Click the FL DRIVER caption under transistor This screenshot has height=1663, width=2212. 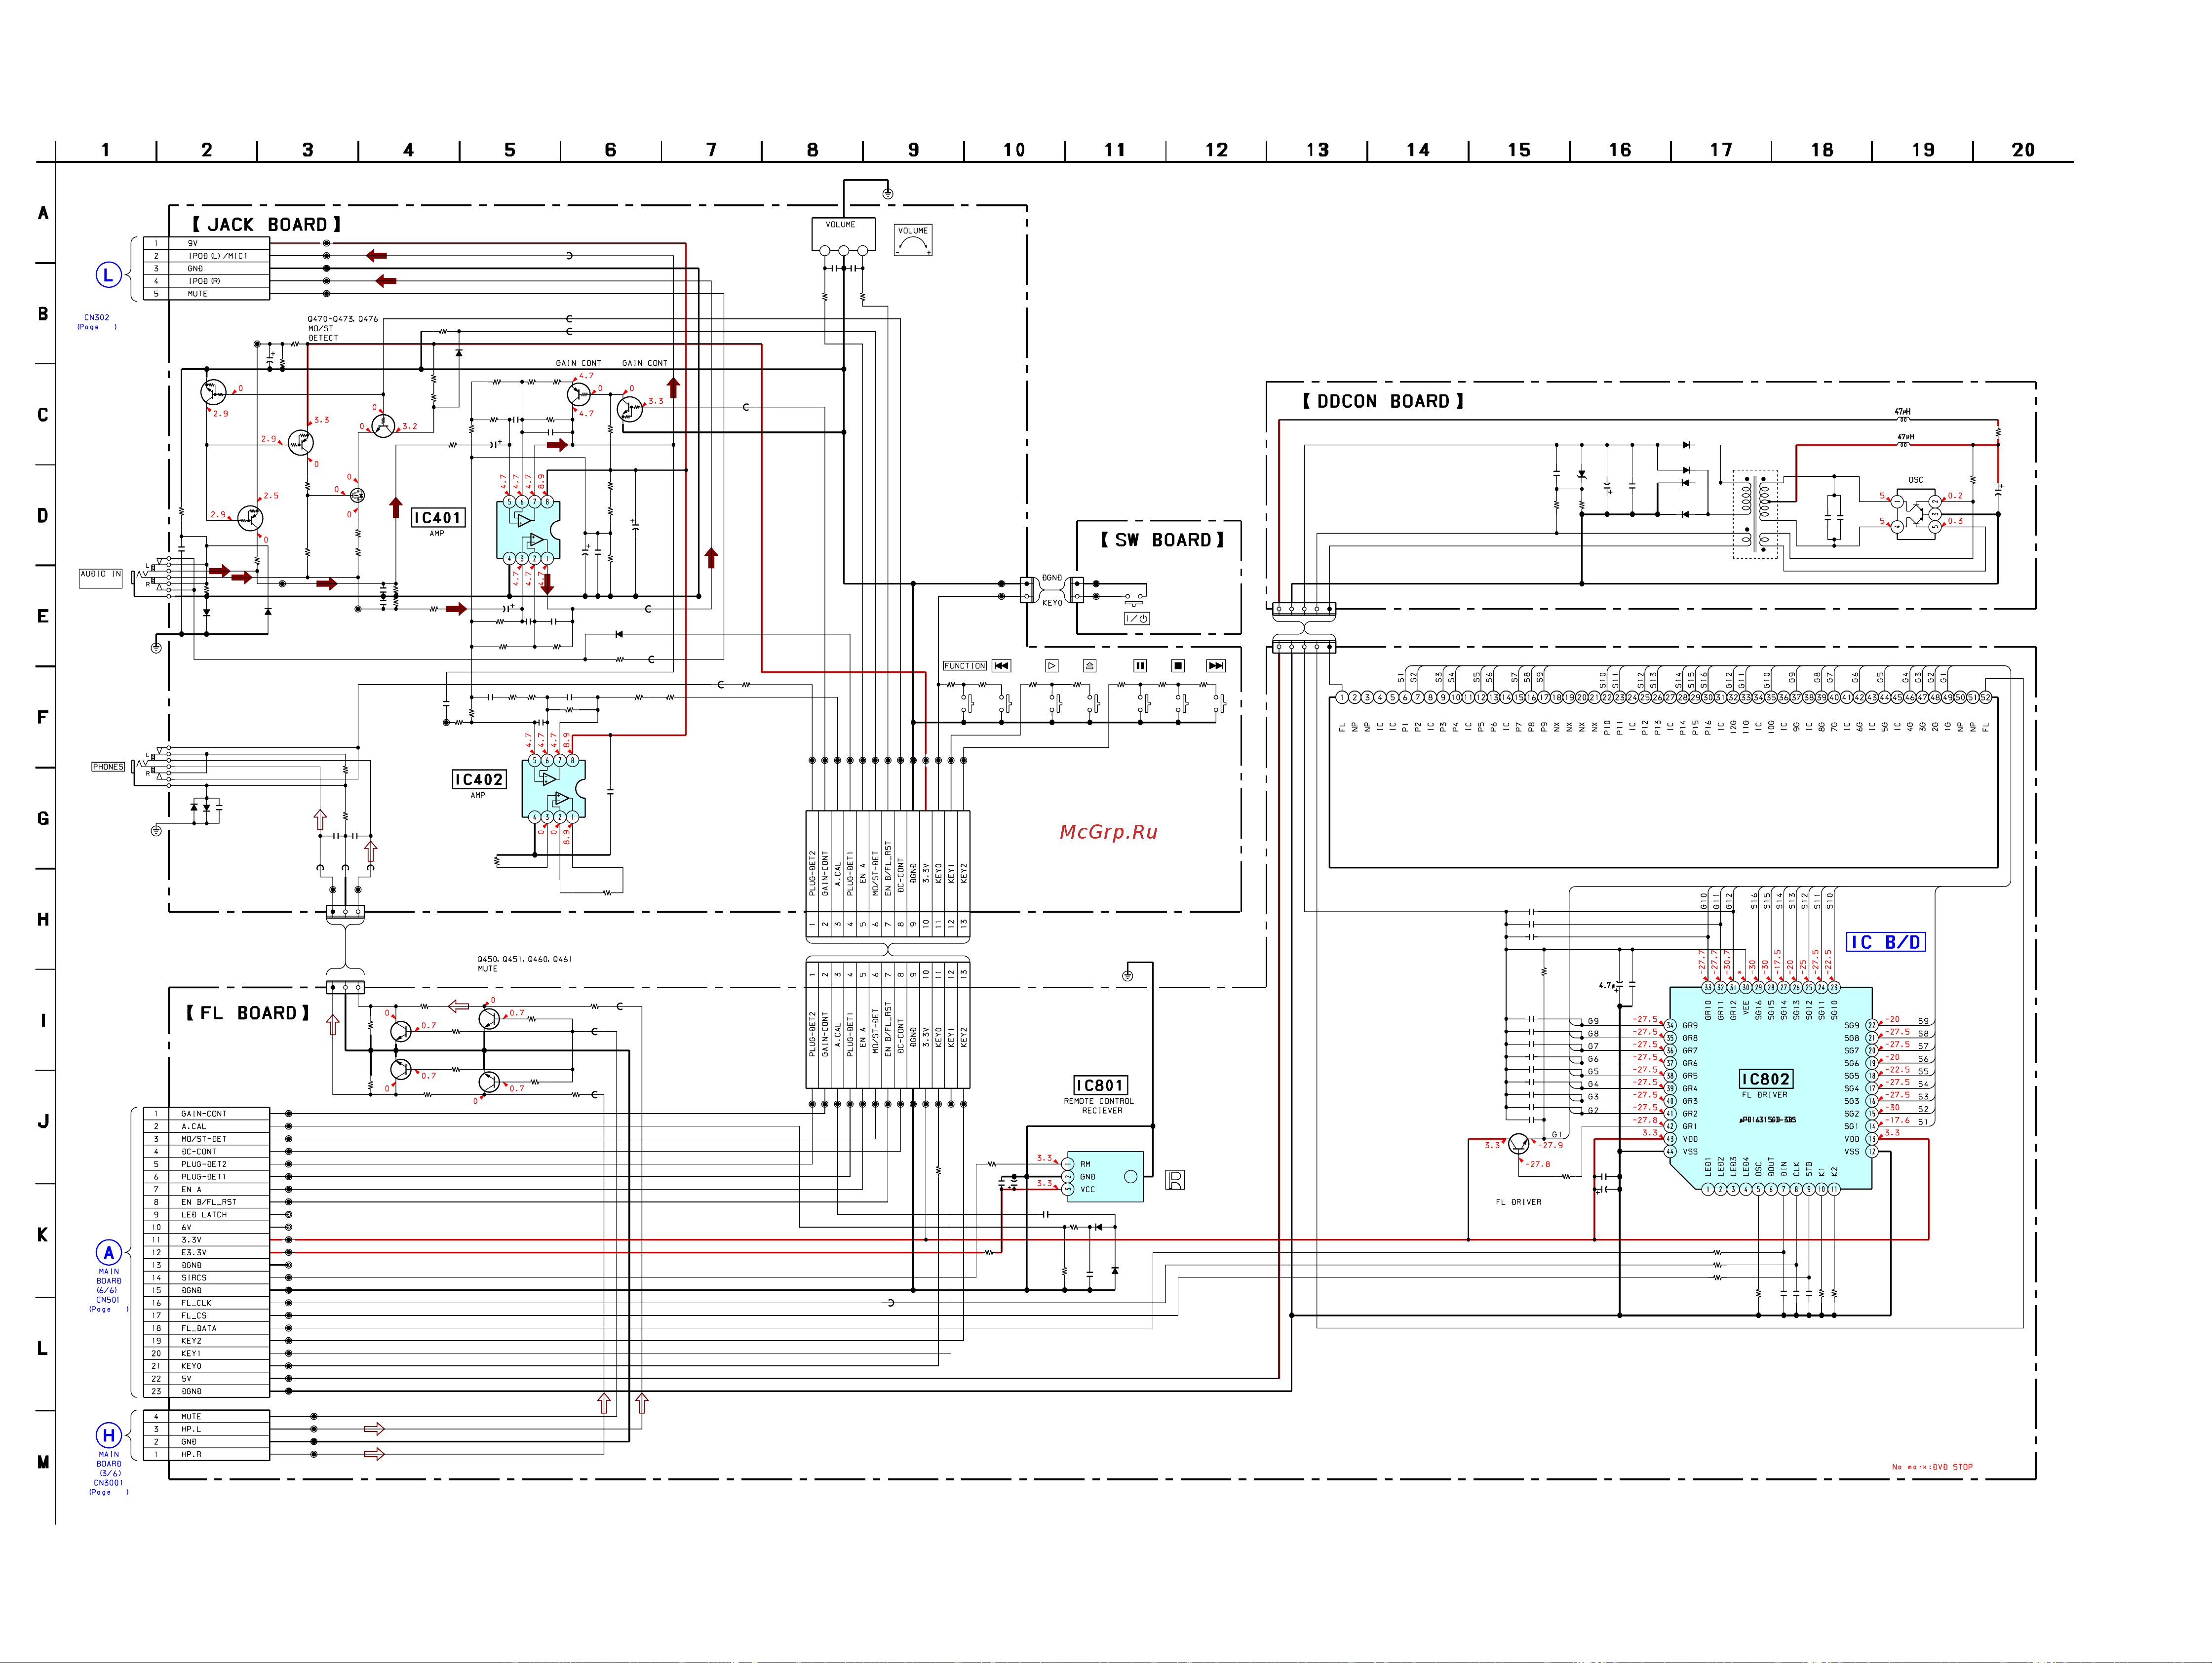coord(1518,1202)
